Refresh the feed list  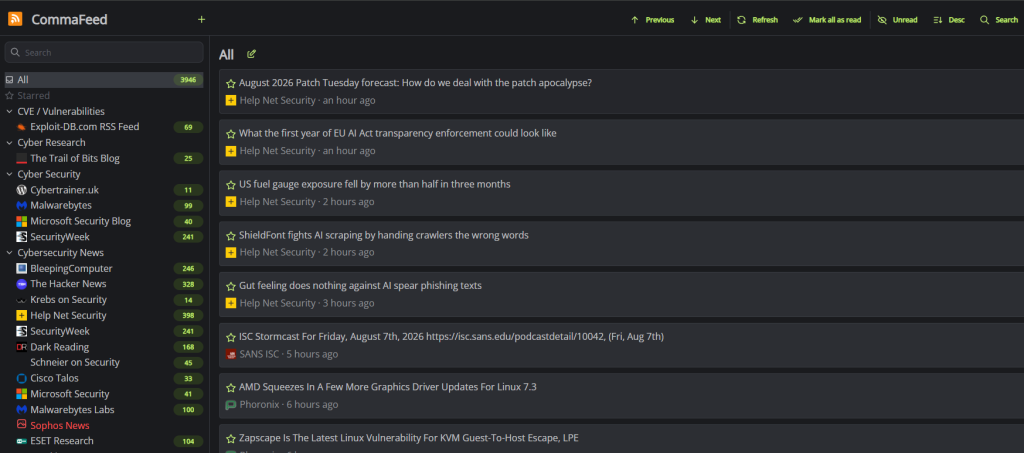758,20
